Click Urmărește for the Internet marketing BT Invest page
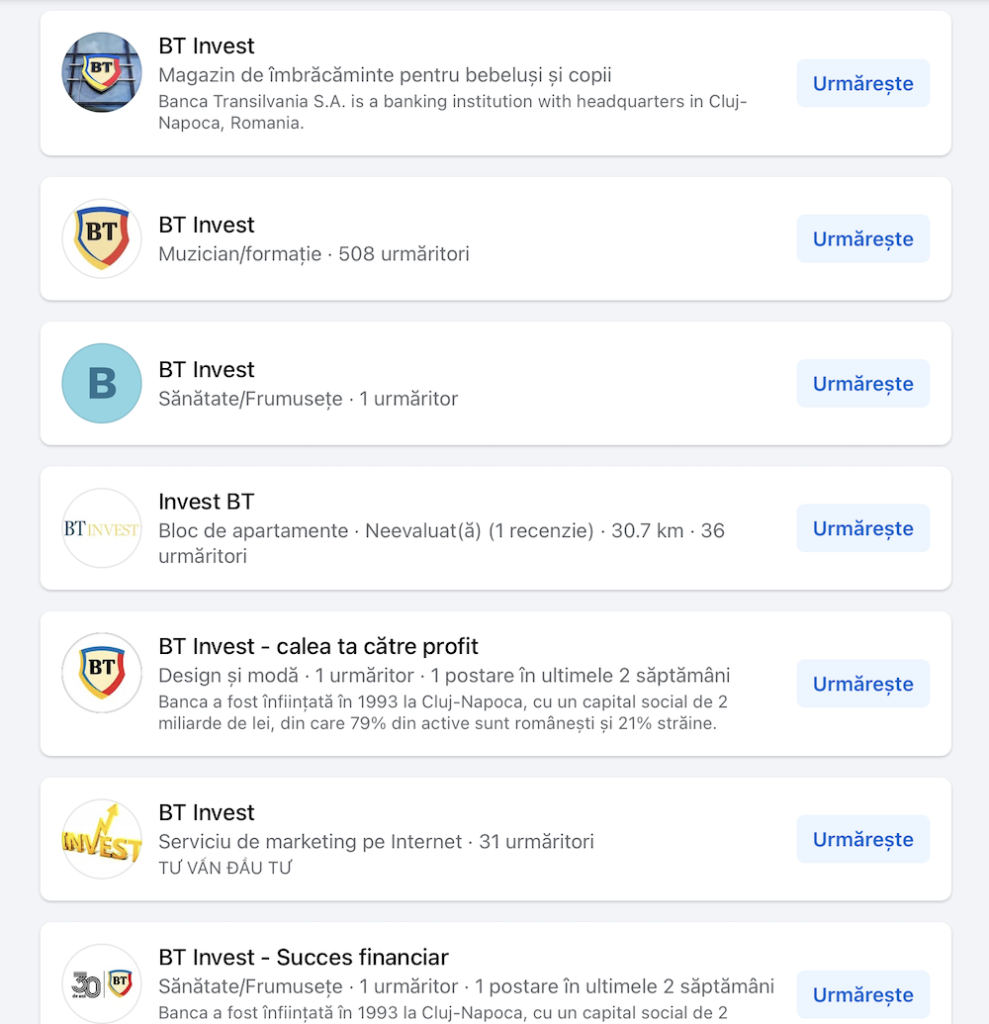 click(863, 839)
